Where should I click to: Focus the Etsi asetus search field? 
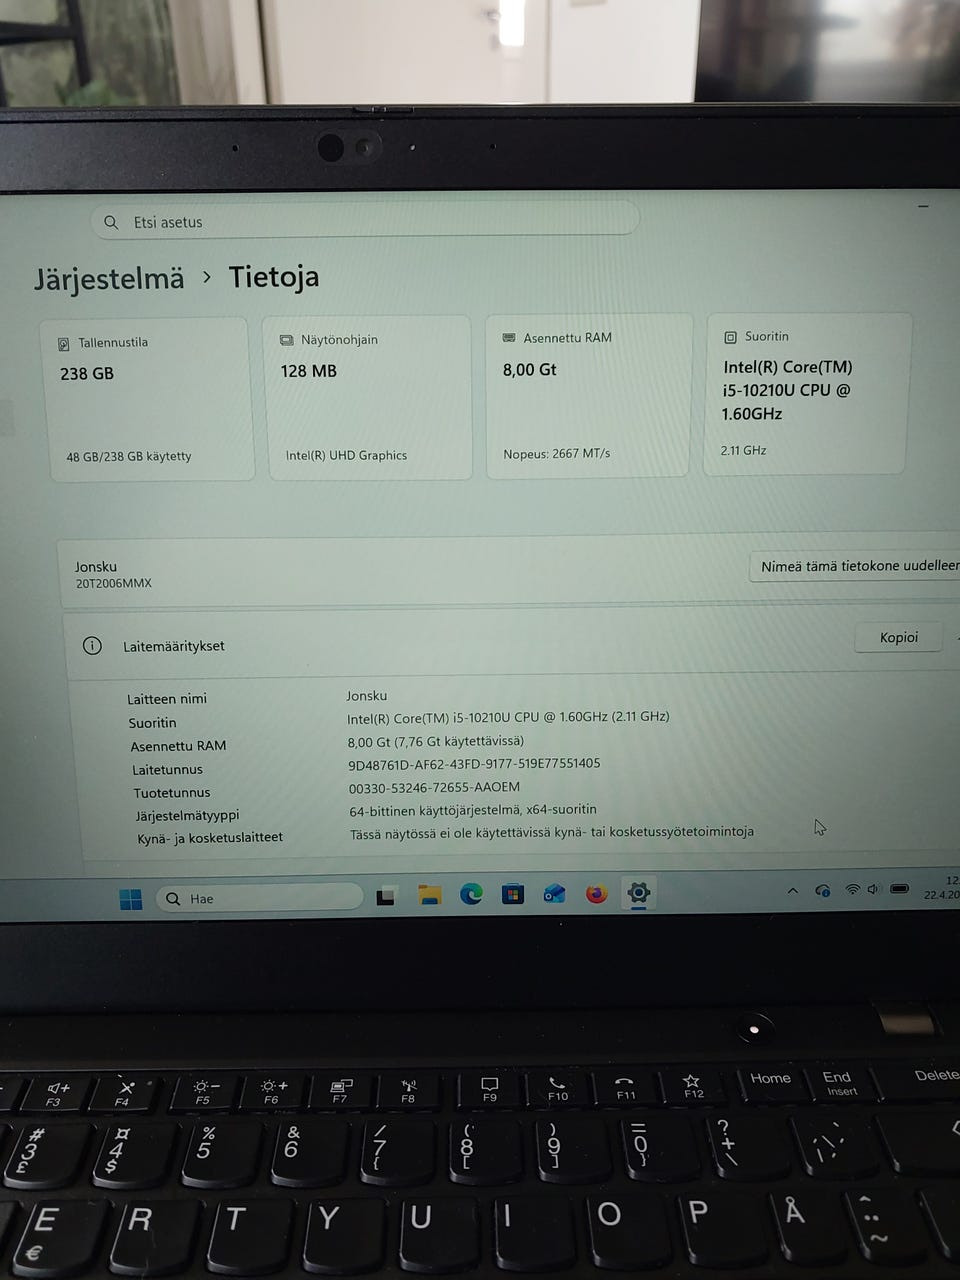(365, 220)
